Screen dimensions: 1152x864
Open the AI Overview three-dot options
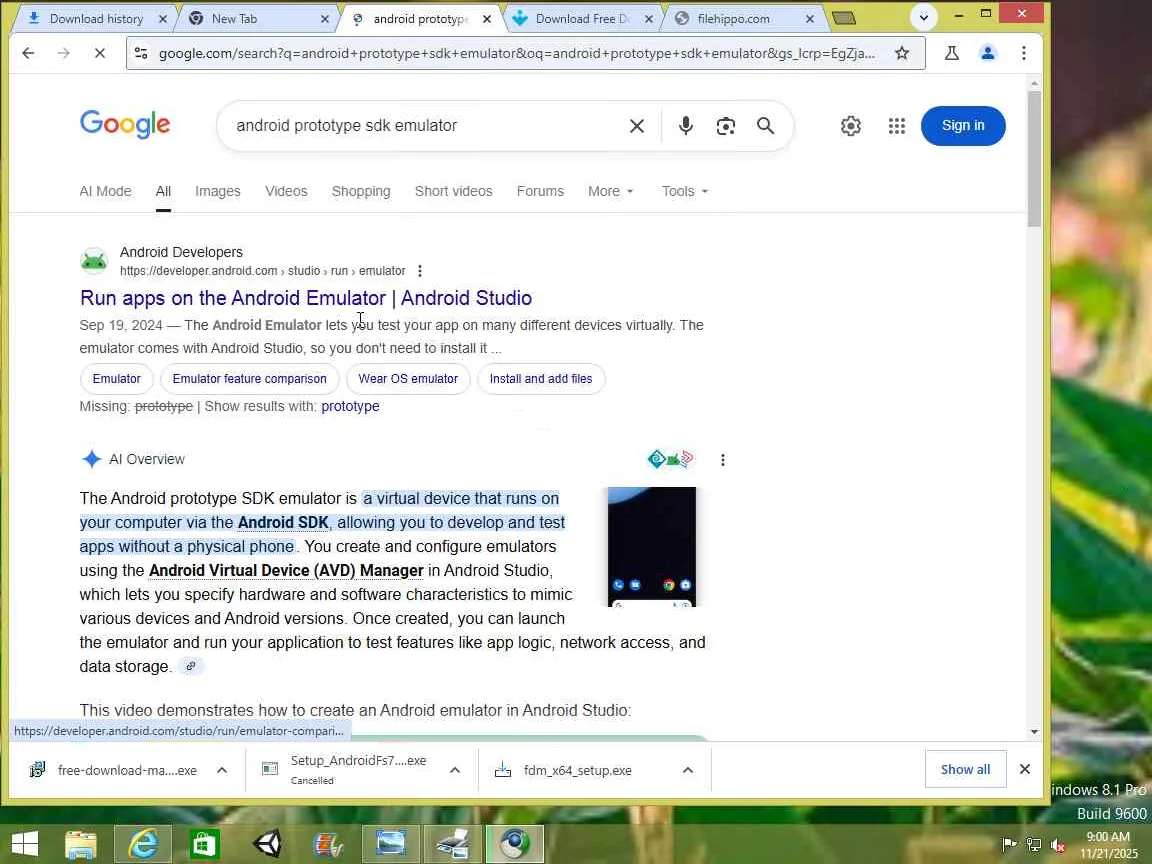[x=723, y=460]
